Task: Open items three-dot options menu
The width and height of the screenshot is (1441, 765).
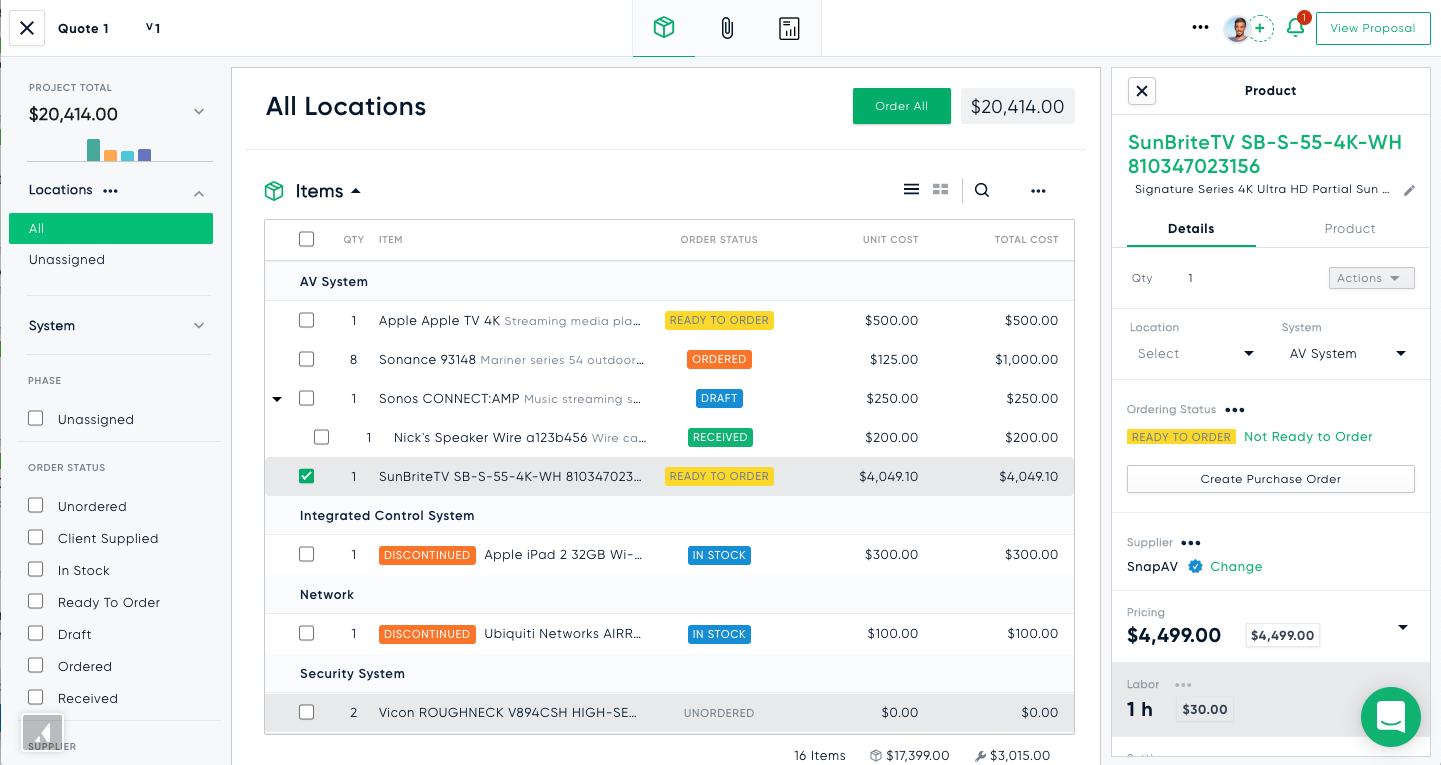Action: click(x=1038, y=191)
